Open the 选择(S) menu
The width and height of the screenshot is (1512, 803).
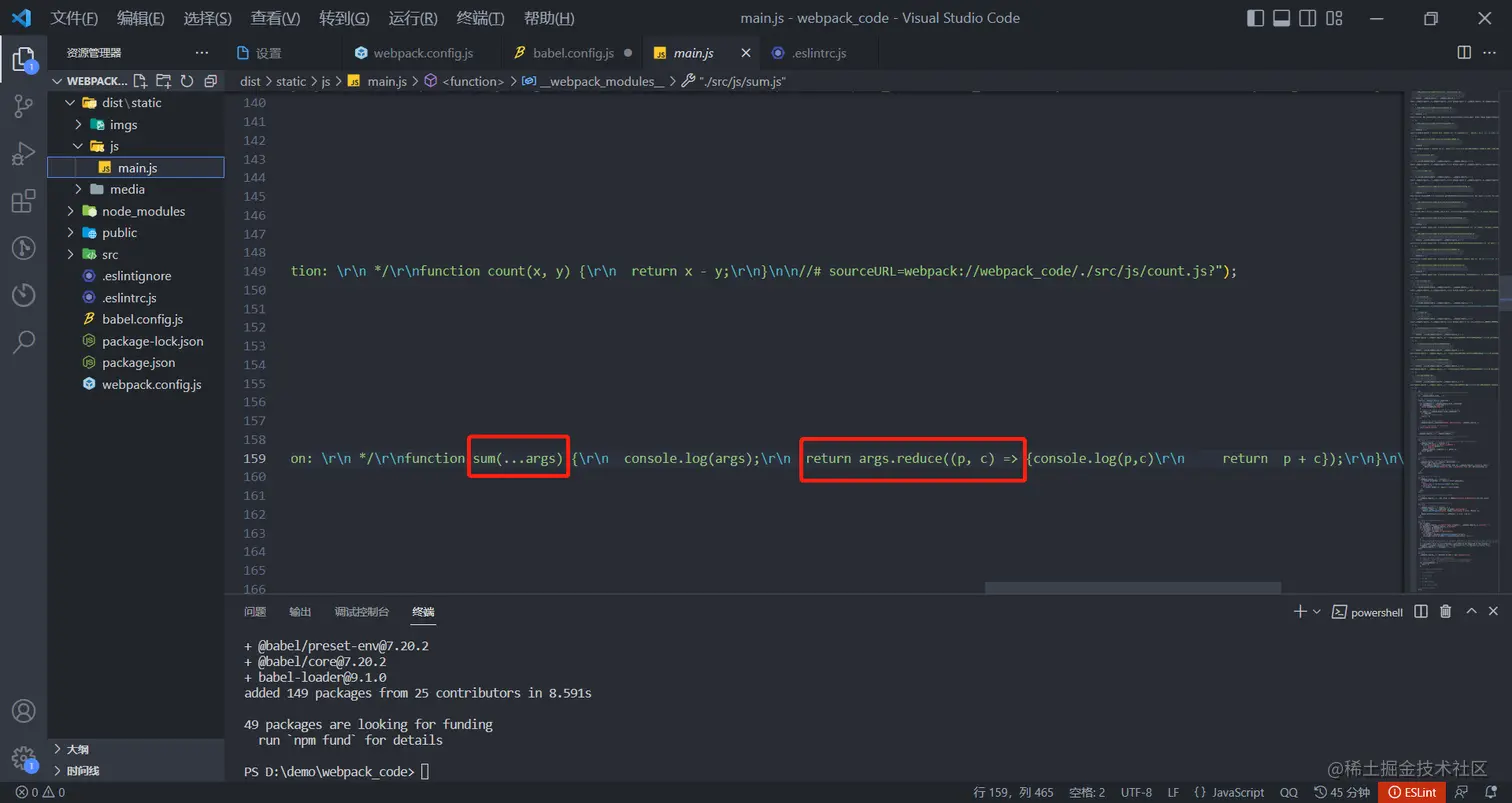(208, 18)
